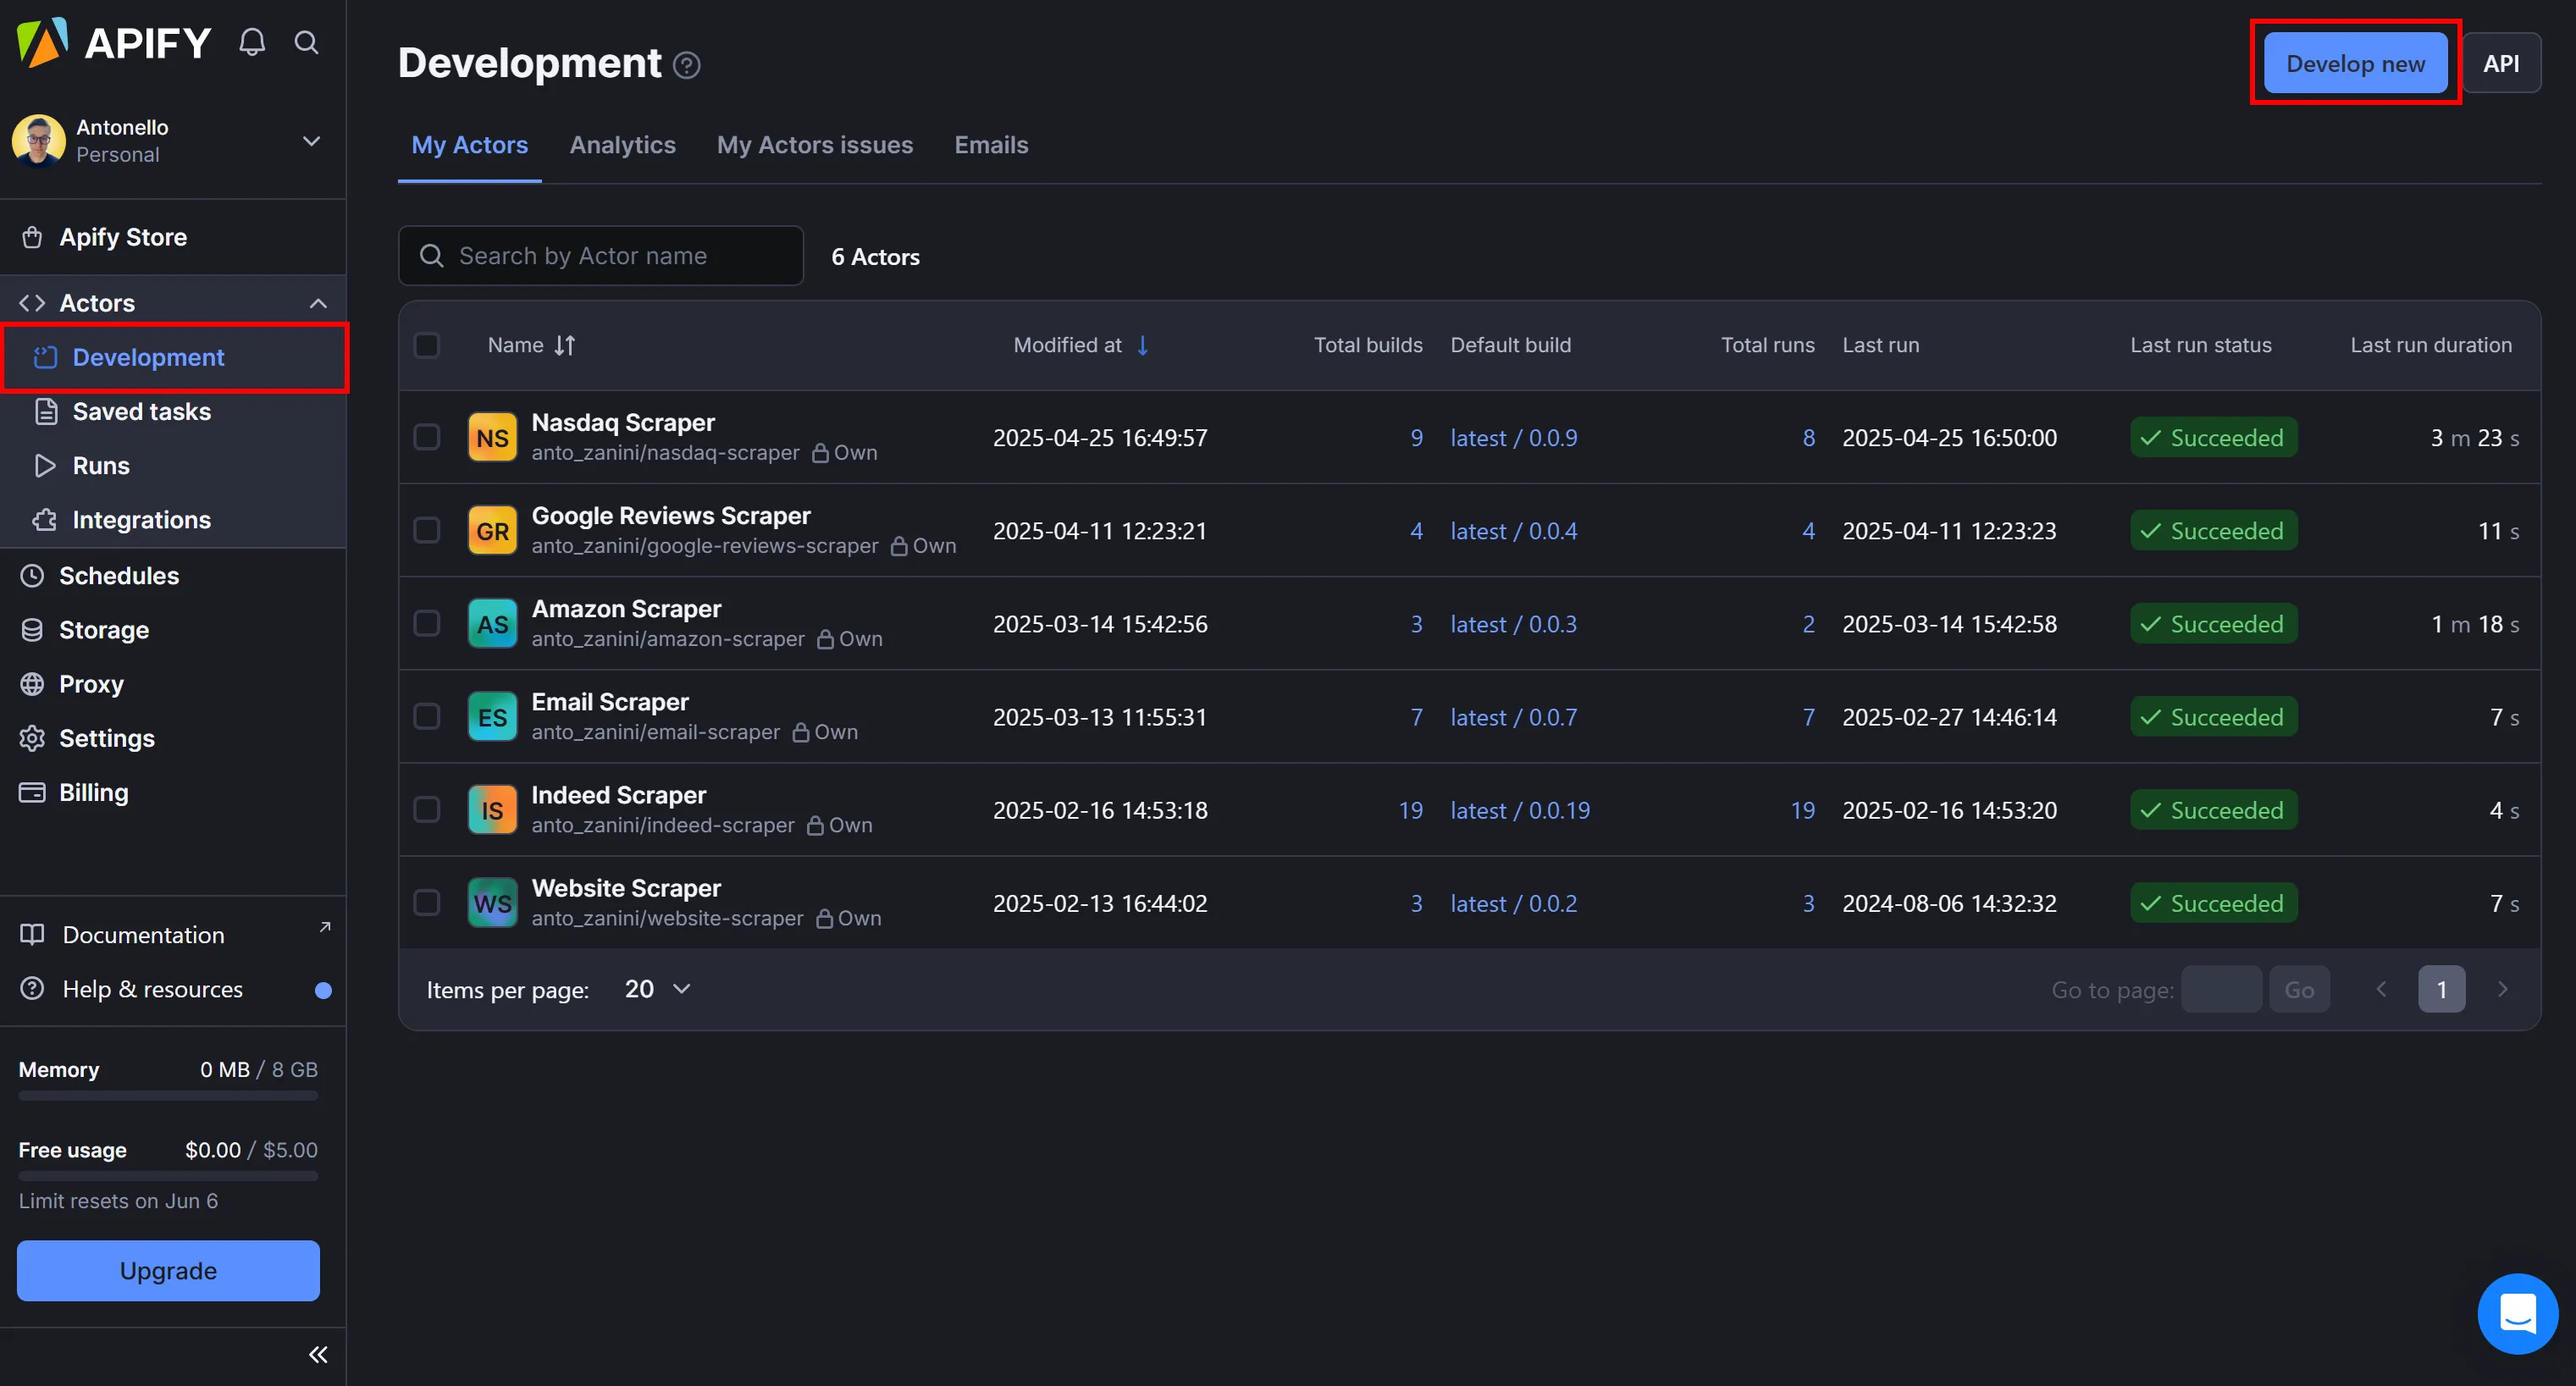The height and width of the screenshot is (1386, 2576).
Task: Open Items per page dropdown
Action: [658, 989]
